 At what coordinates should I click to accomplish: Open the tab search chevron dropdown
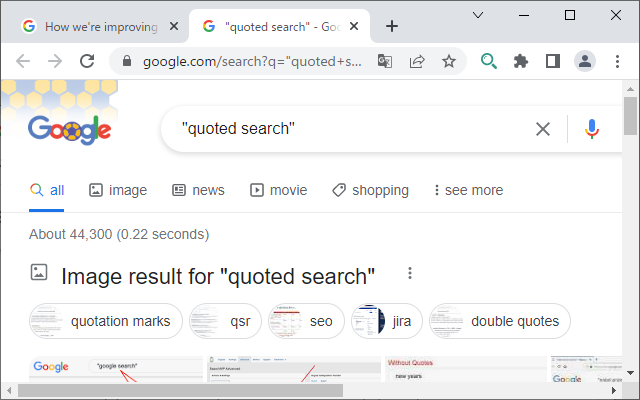click(479, 15)
